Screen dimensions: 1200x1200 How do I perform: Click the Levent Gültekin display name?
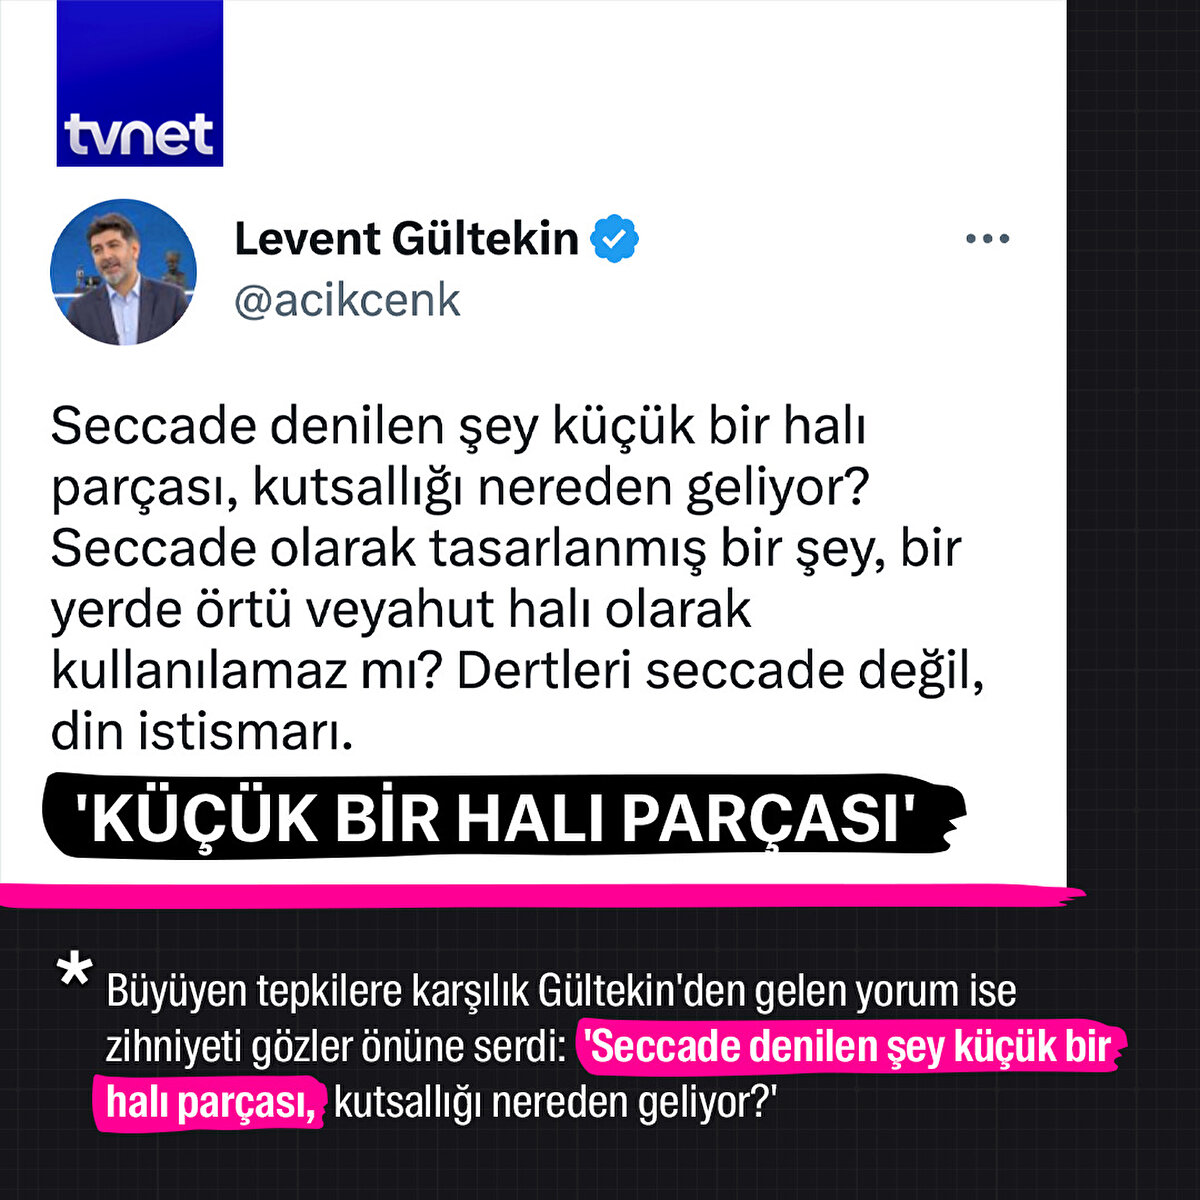[406, 240]
